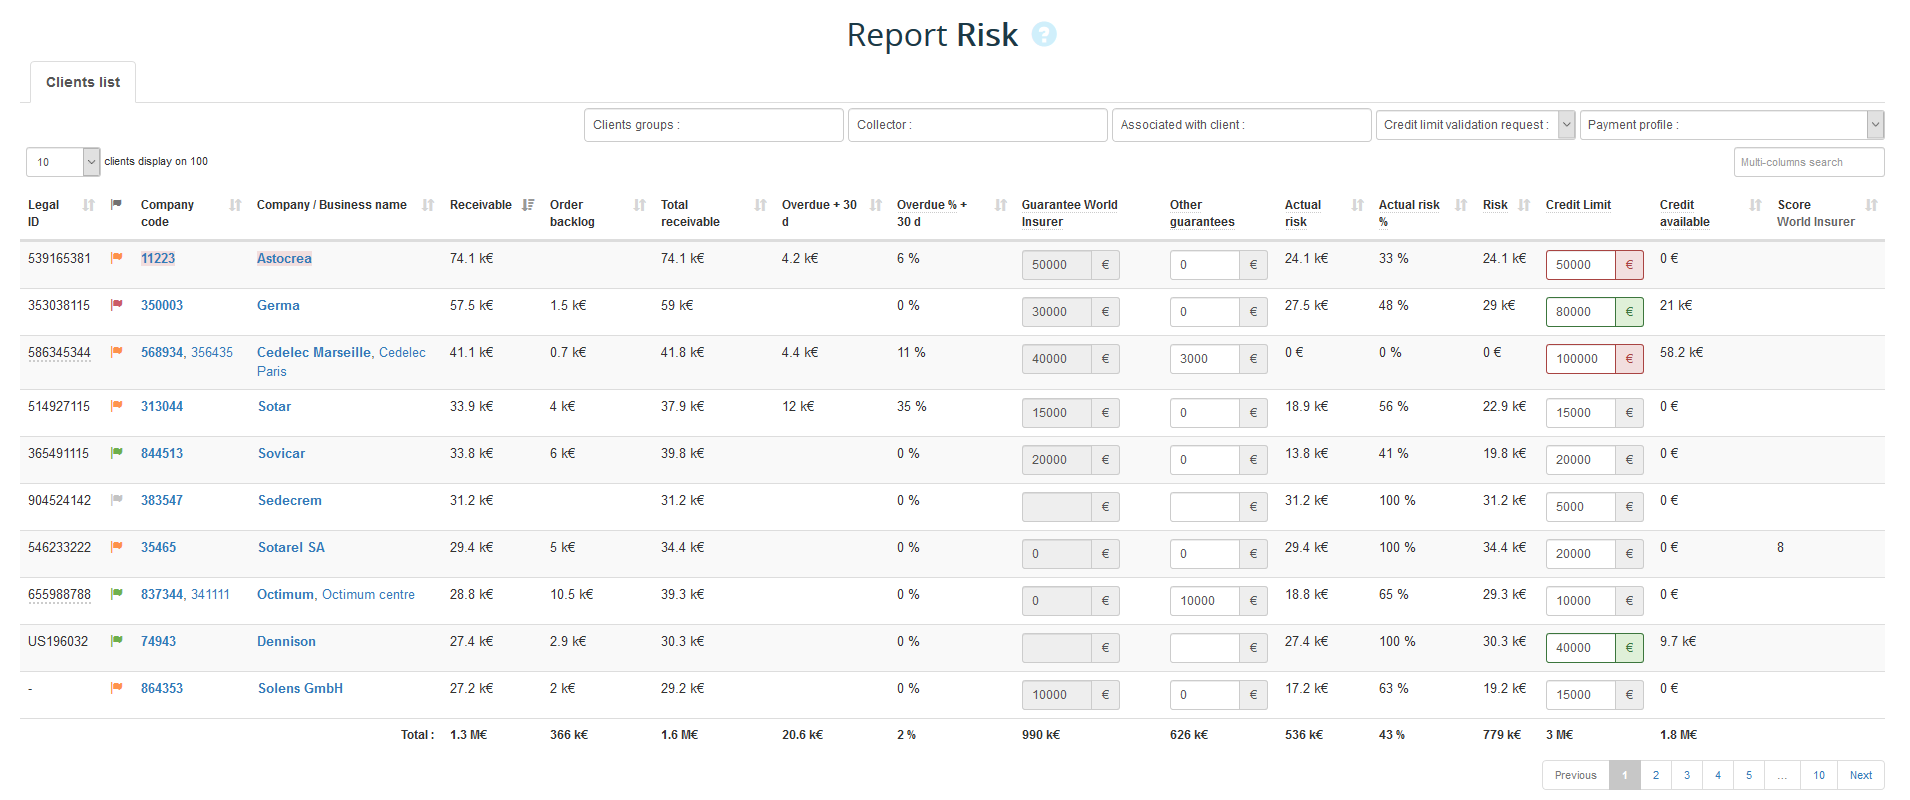Go to page 2 of results
Image resolution: width=1910 pixels, height=800 pixels.
click(1655, 775)
